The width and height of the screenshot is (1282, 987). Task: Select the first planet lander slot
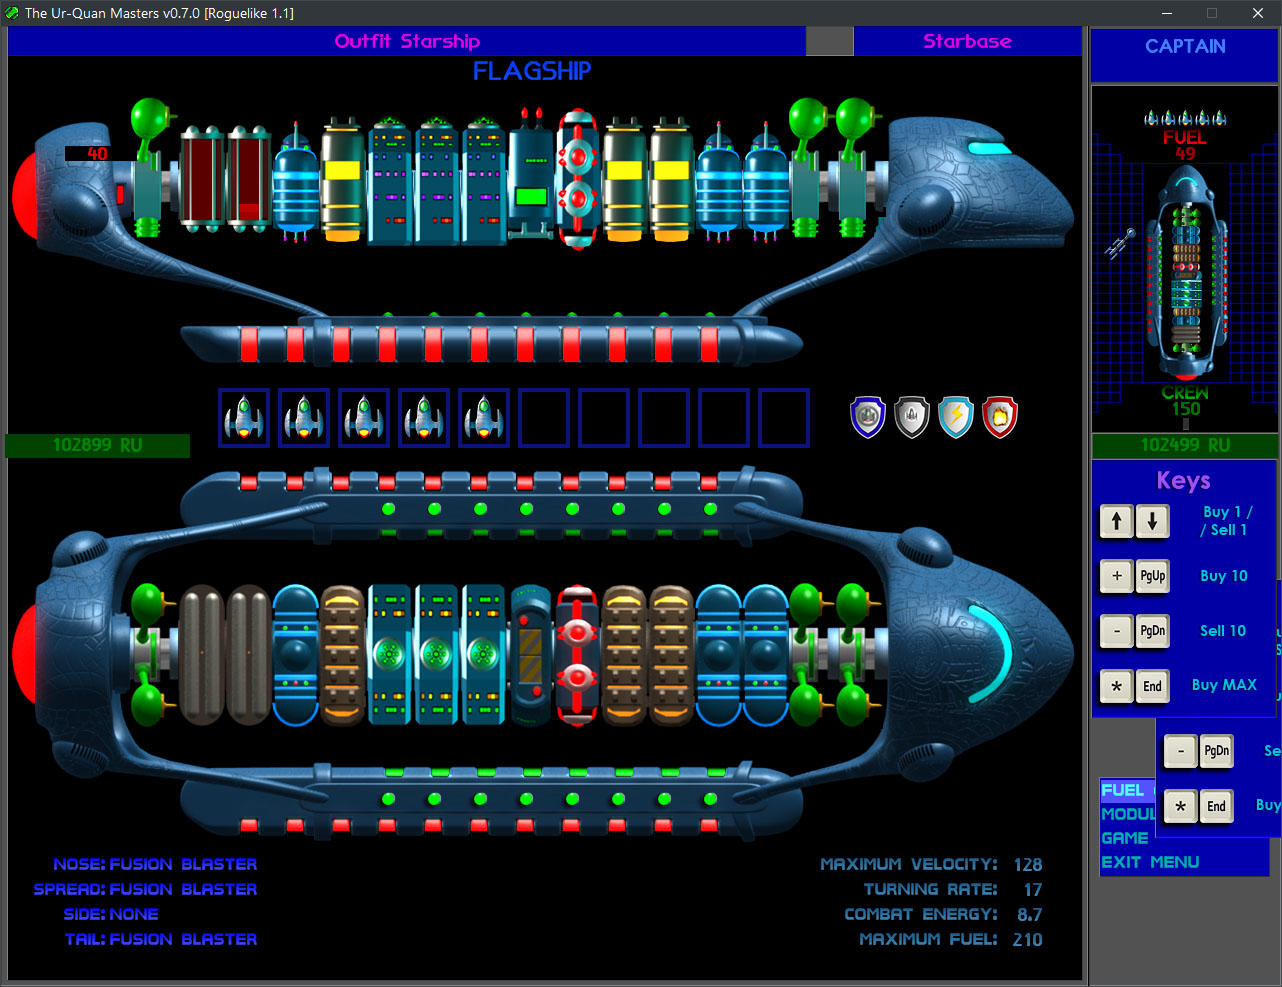[x=244, y=417]
